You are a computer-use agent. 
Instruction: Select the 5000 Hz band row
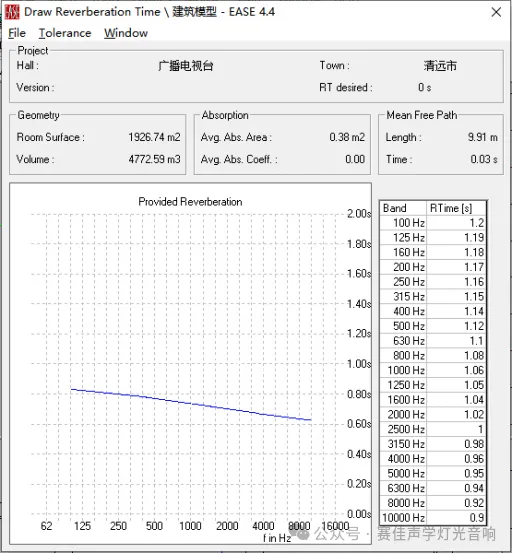(433, 473)
